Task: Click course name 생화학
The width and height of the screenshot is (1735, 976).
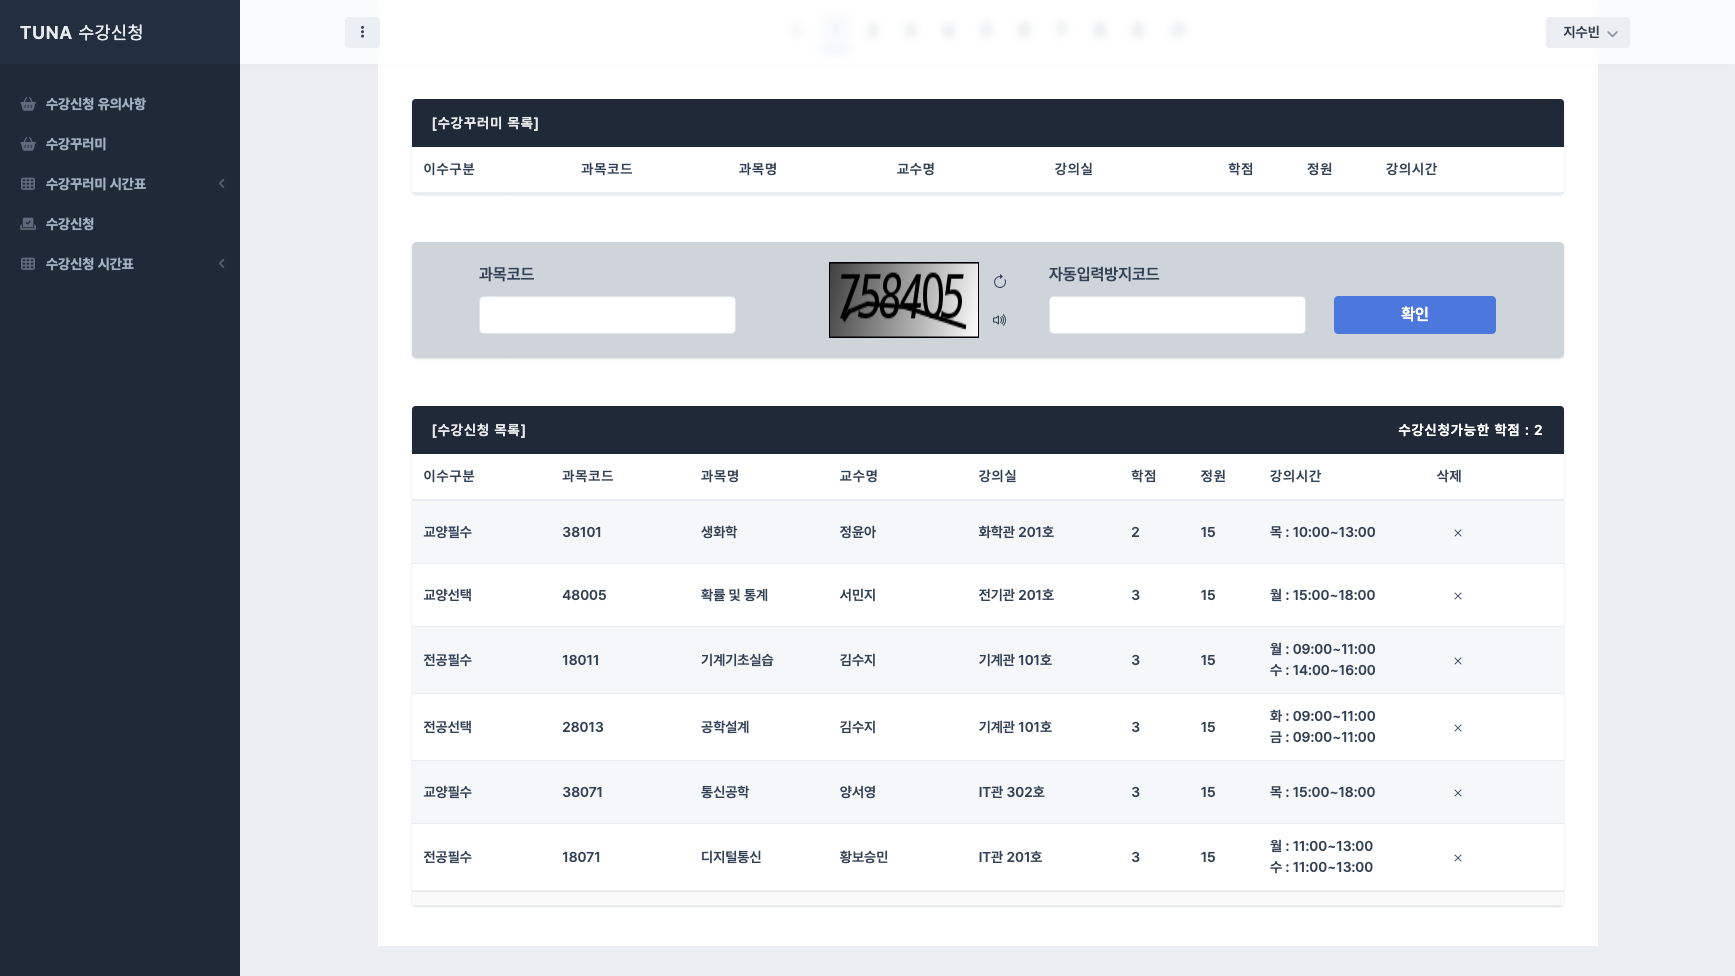Action: (x=719, y=532)
